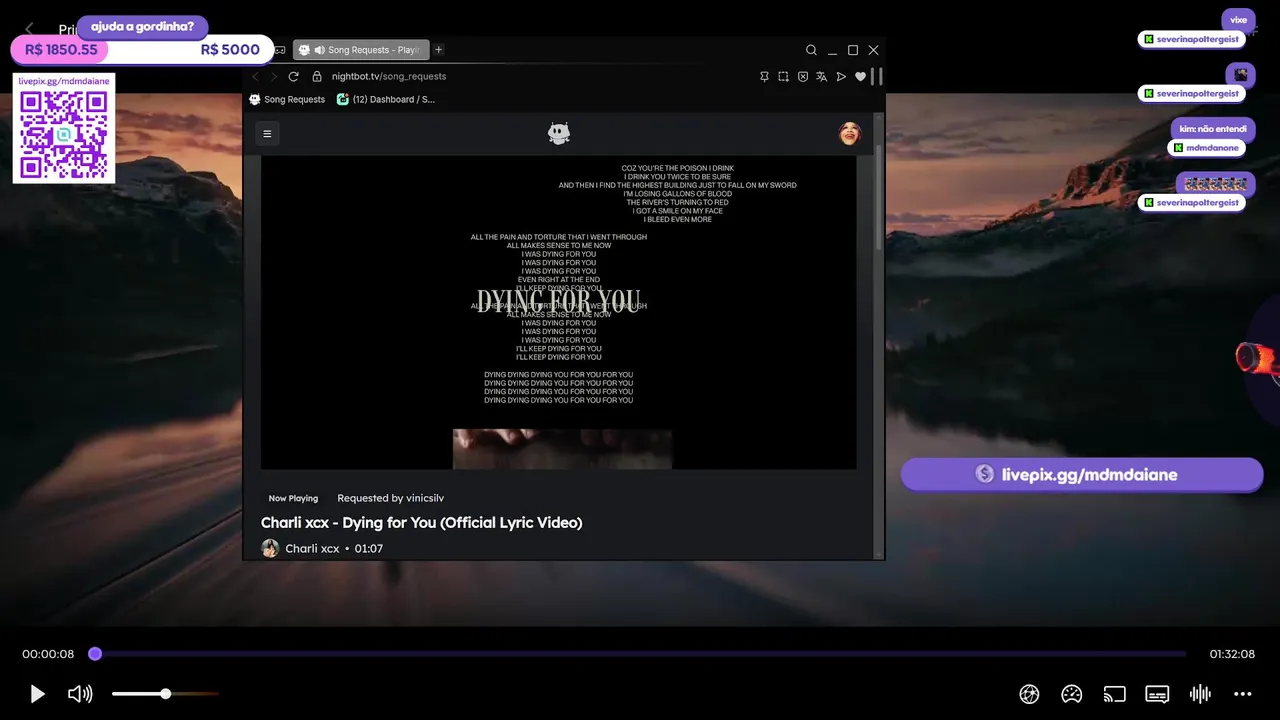Screen dimensions: 1280x720
Task: Play the video from the player bar
Action: (x=37, y=694)
